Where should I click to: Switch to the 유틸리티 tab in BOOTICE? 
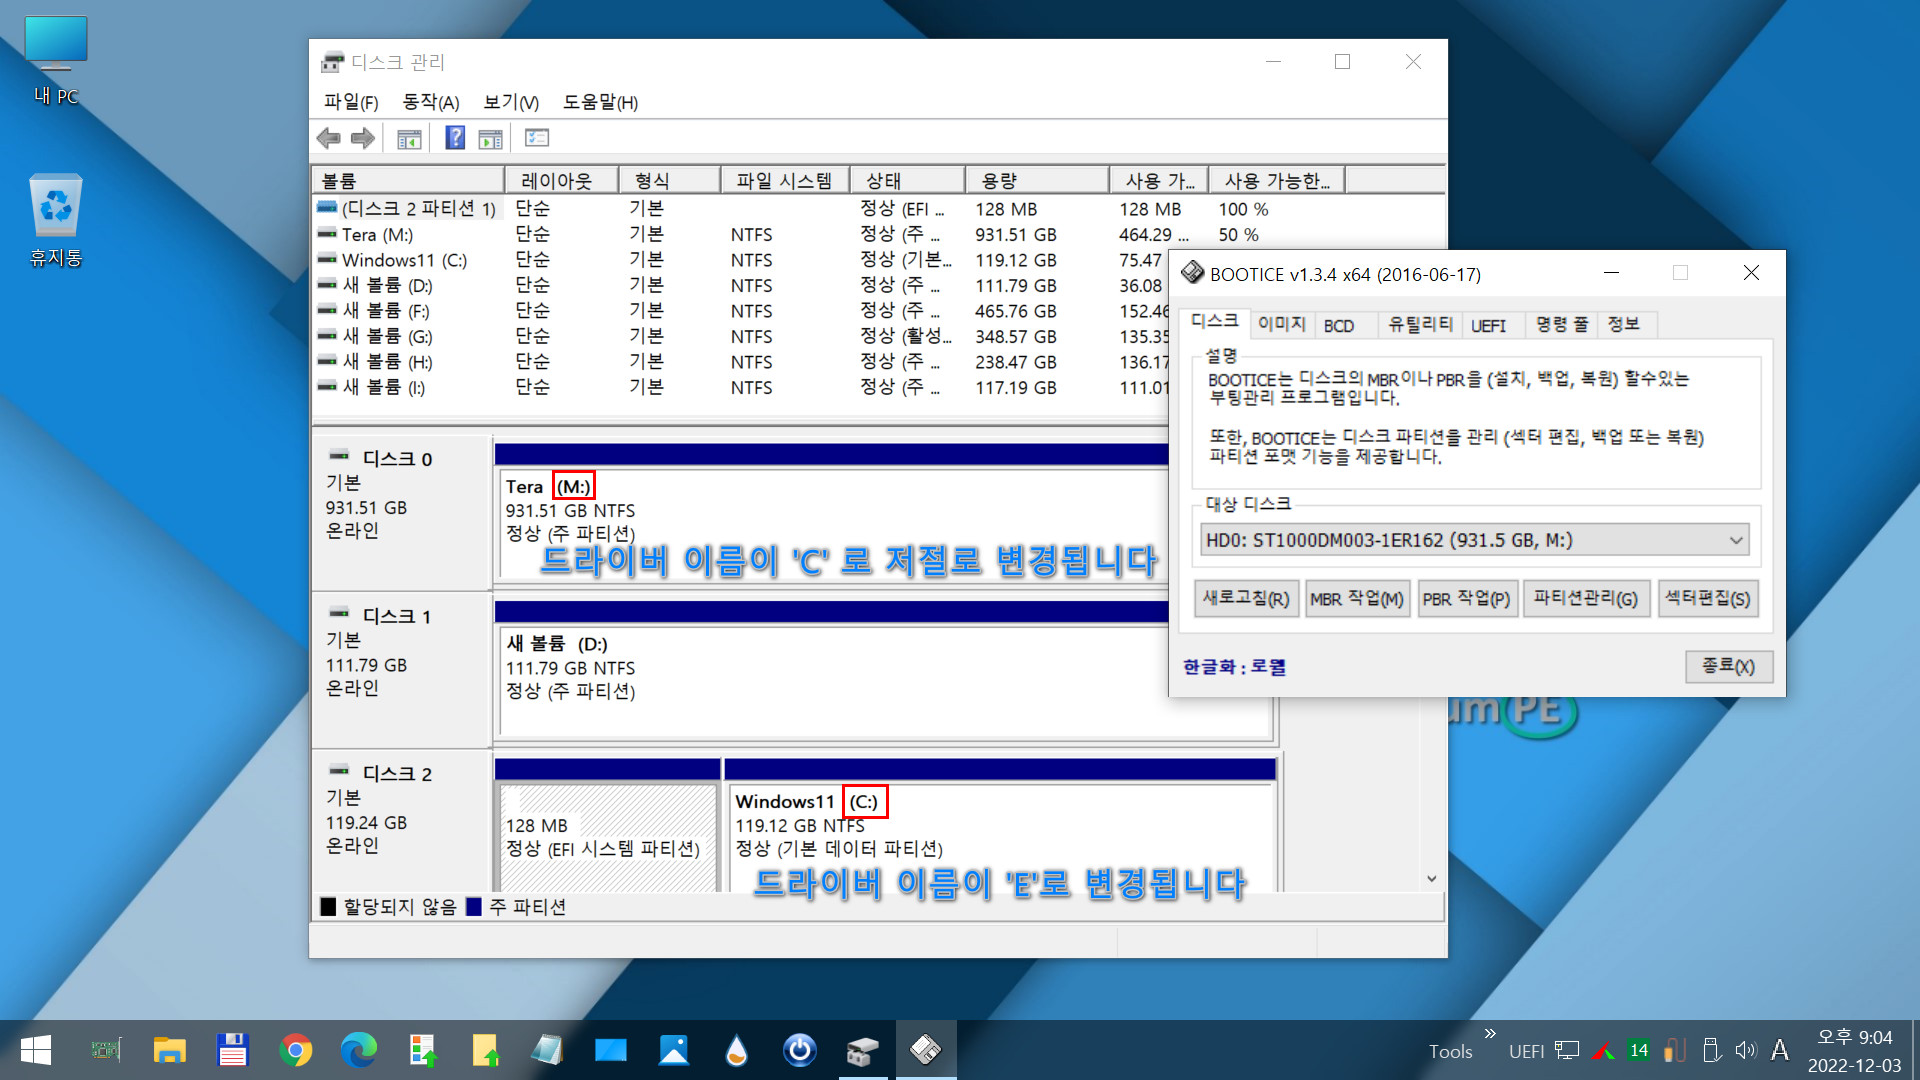(1420, 324)
